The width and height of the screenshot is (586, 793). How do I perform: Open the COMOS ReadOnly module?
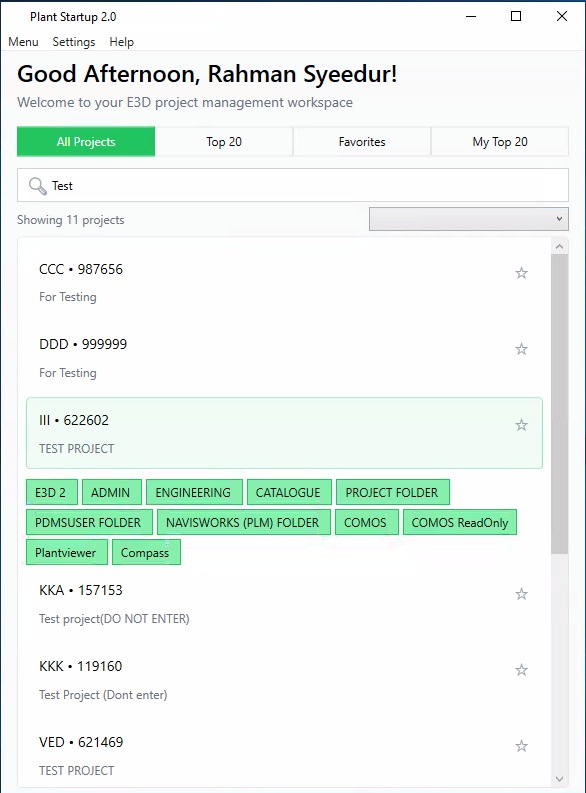pyautogui.click(x=460, y=522)
